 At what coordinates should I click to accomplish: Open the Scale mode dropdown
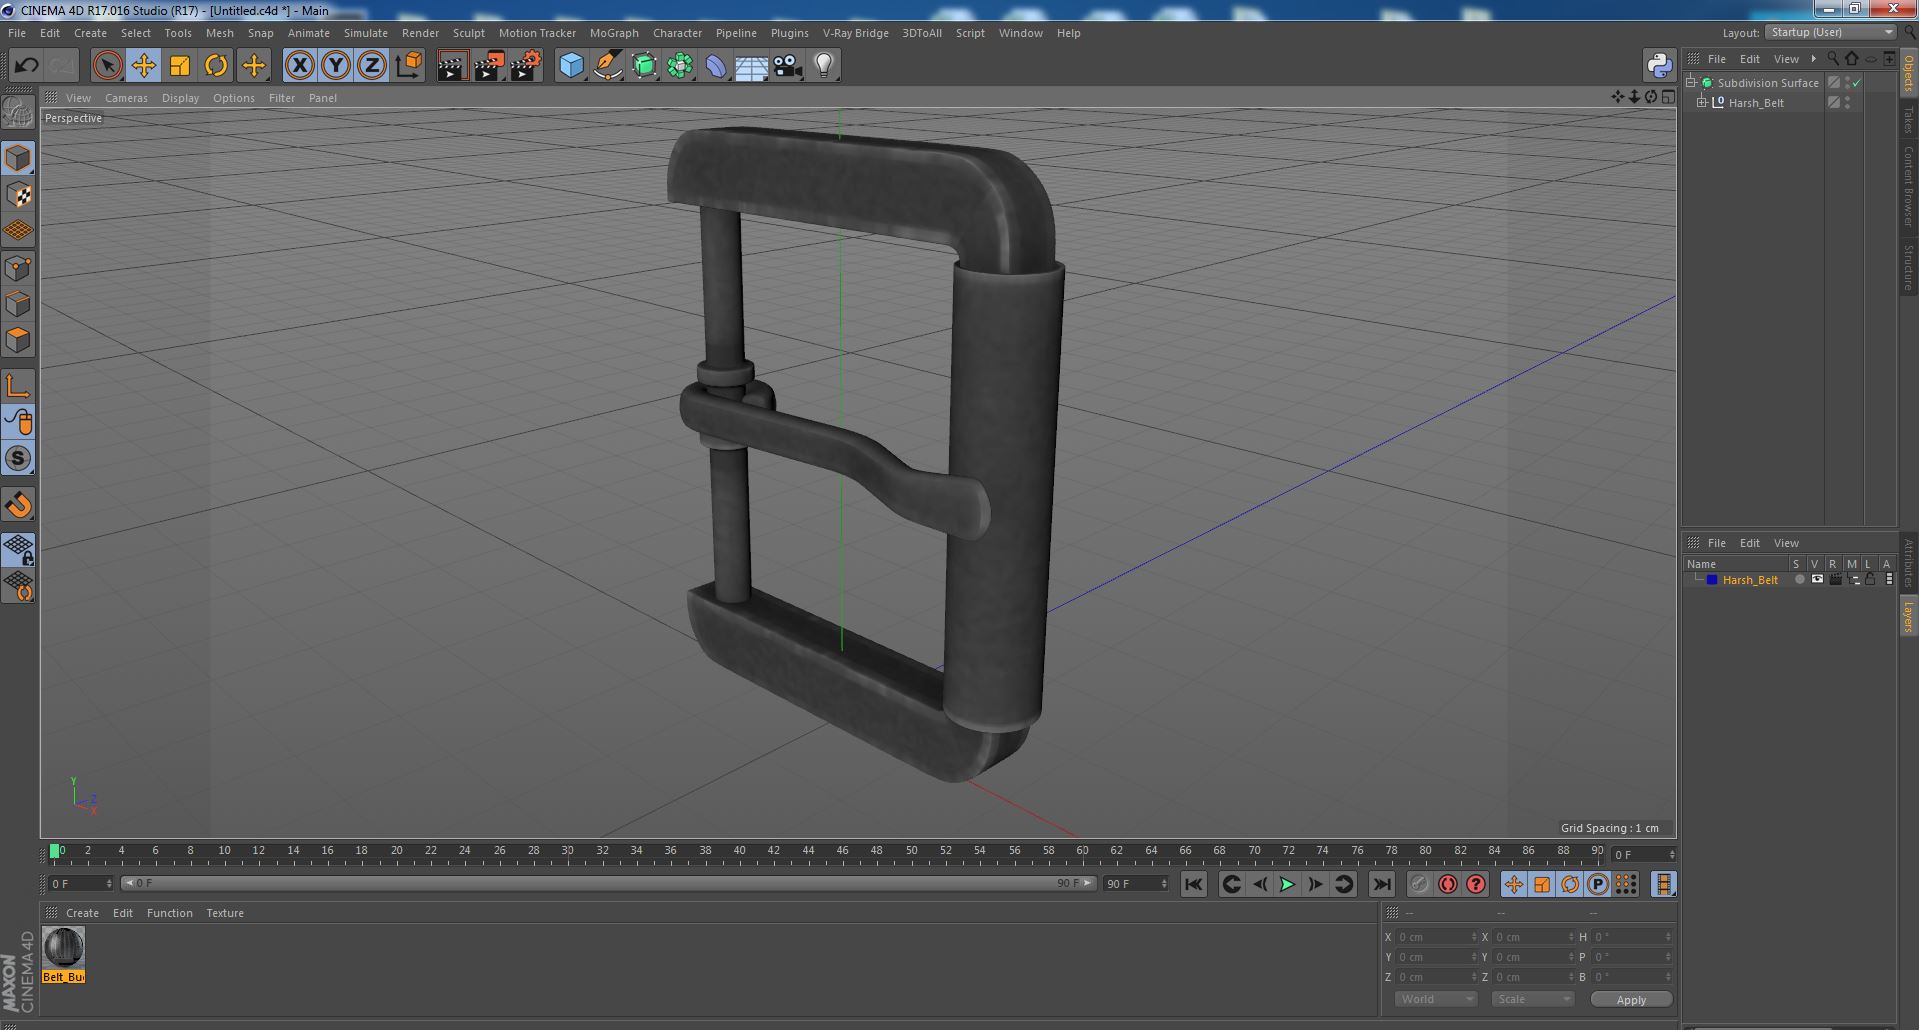pyautogui.click(x=1533, y=999)
